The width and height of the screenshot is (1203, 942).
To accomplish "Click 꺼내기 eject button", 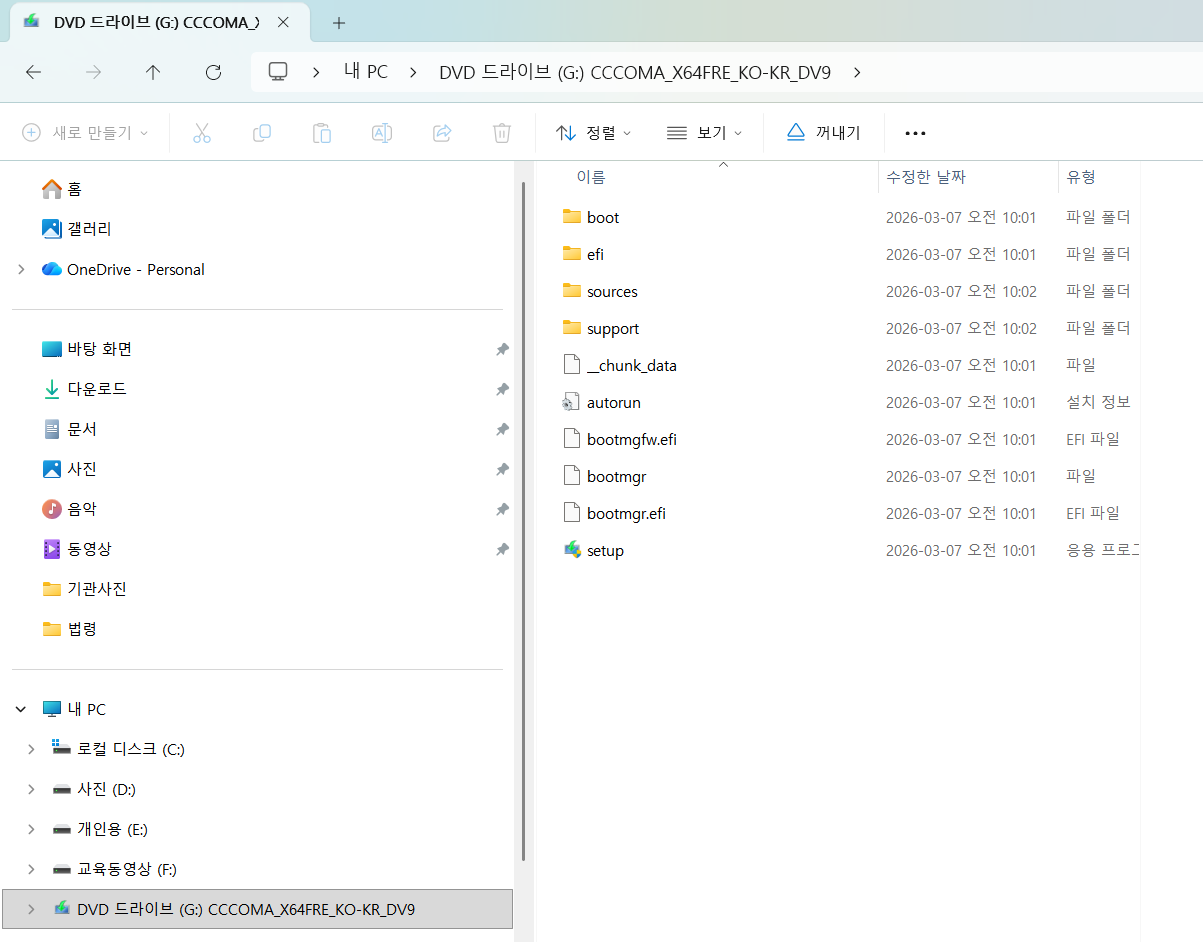I will point(823,133).
